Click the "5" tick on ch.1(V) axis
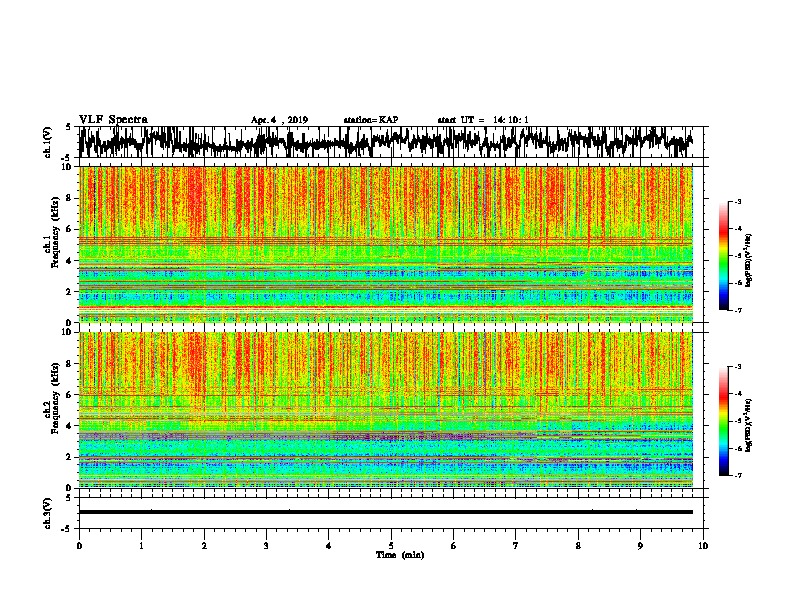The width and height of the screenshot is (792, 612). (69, 127)
